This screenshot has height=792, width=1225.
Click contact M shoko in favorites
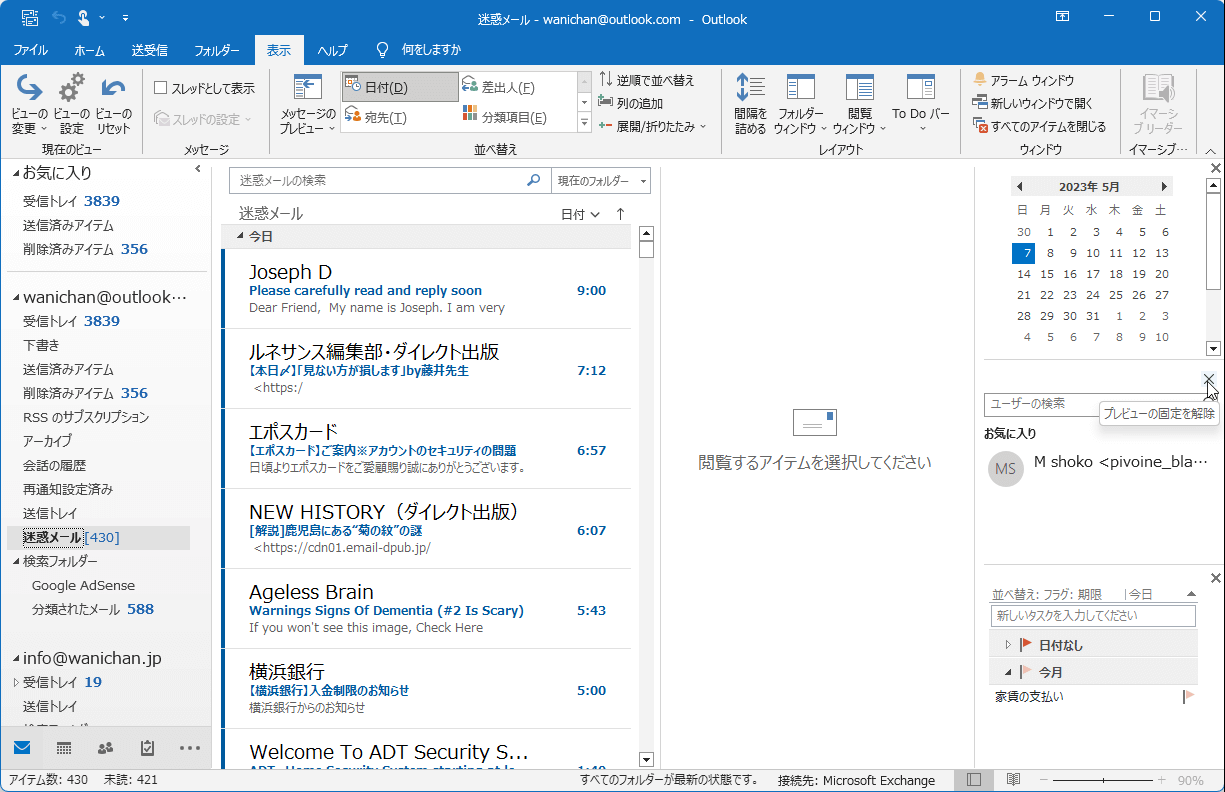coord(1100,468)
